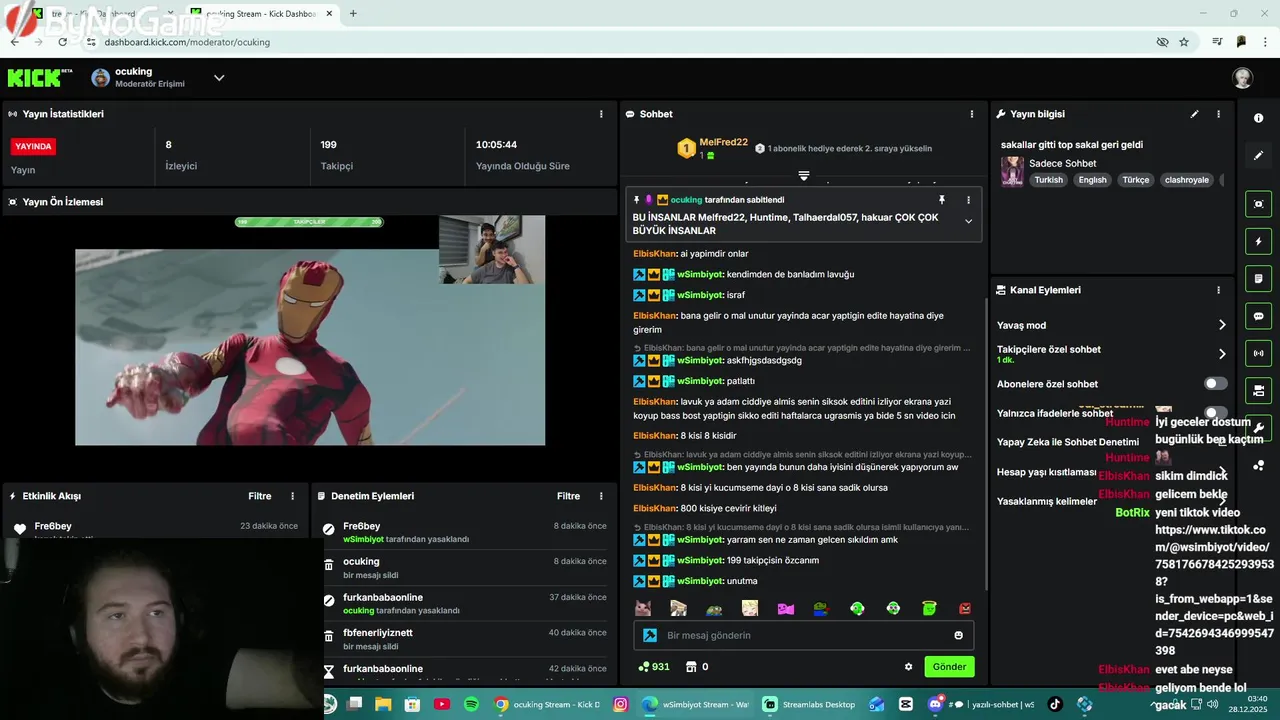Viewport: 1280px width, 720px height.
Task: Open Yasaklanmış kelimeler setting
Action: click(x=1111, y=501)
